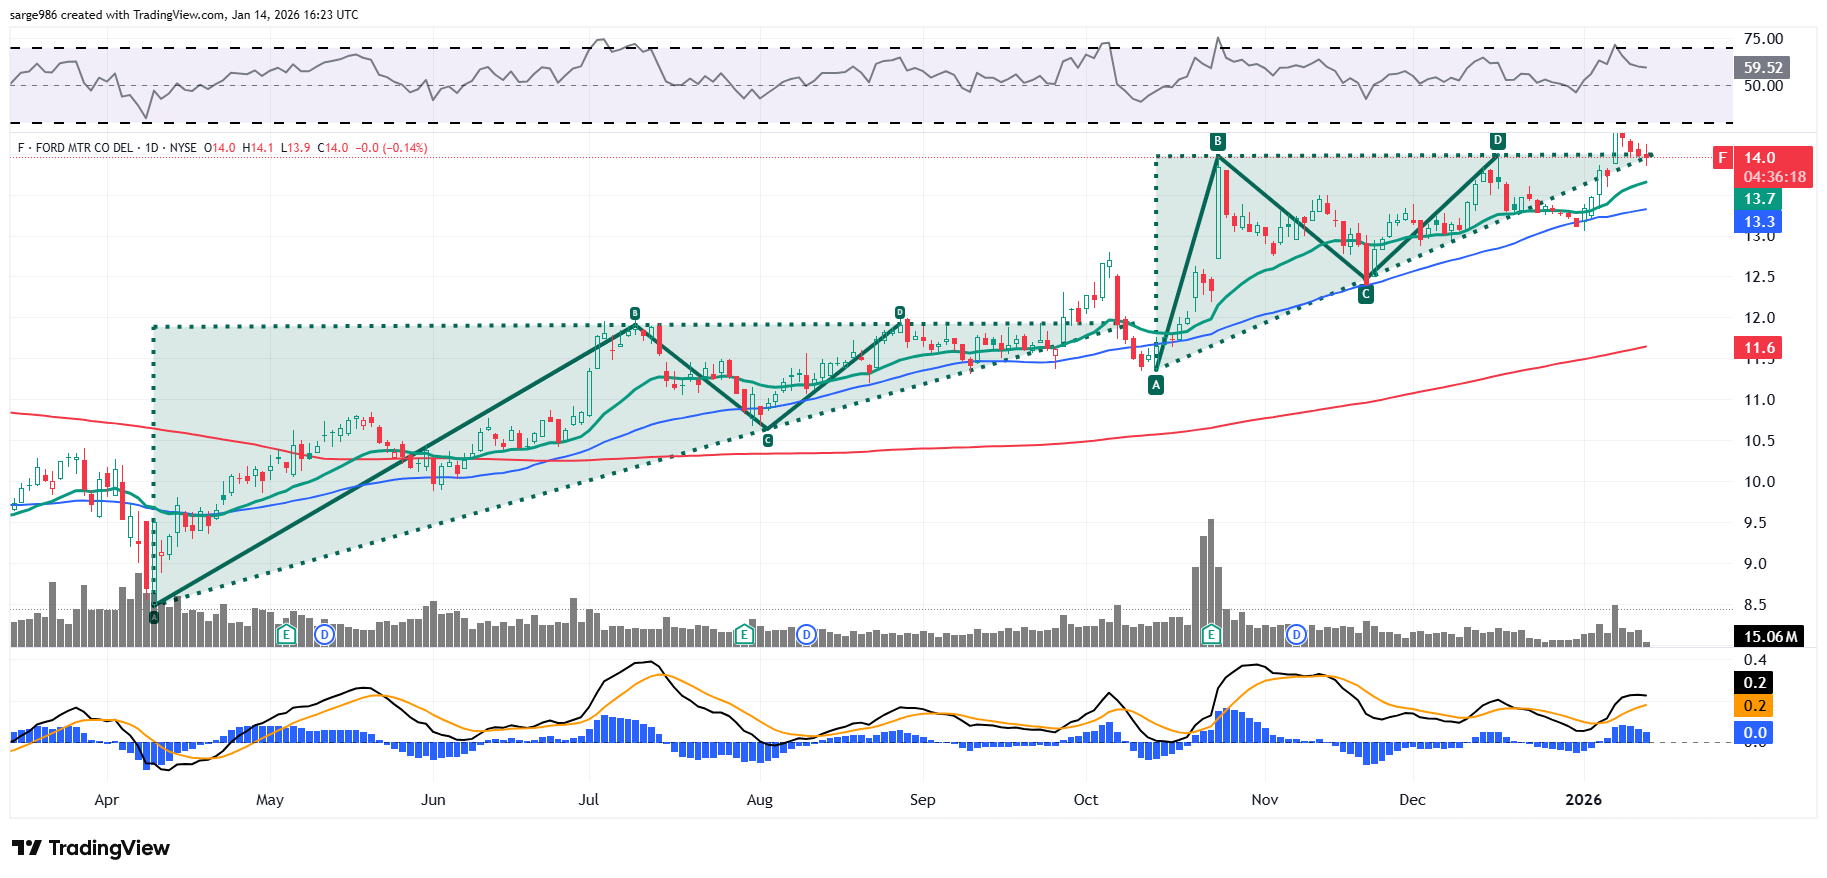Click point B label of the right pattern
The image size is (1827, 878).
(1218, 141)
